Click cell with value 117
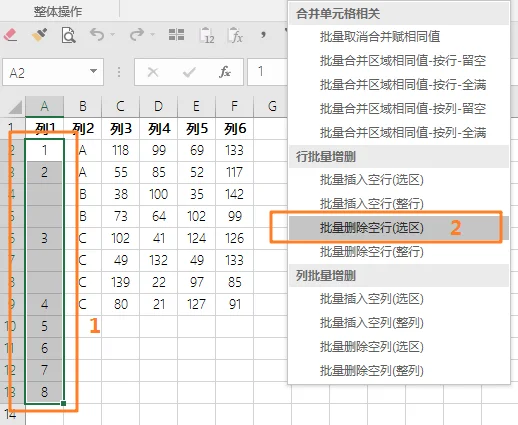 (x=234, y=172)
